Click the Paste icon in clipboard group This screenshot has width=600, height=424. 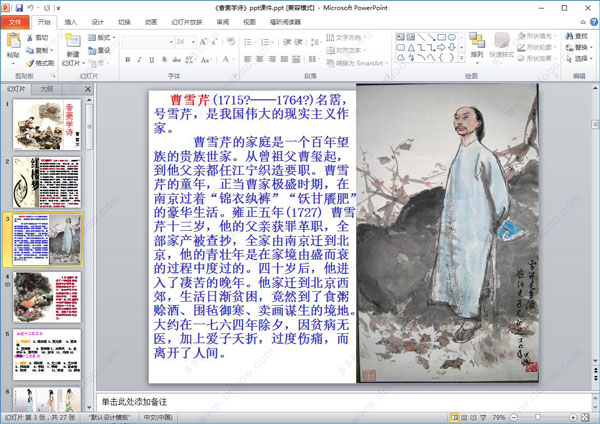click(13, 41)
